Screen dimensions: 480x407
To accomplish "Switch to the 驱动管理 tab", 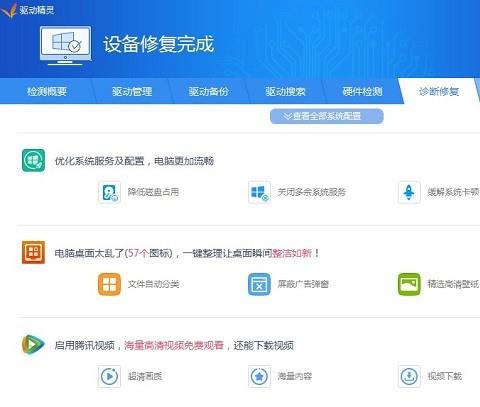I will (x=132, y=91).
